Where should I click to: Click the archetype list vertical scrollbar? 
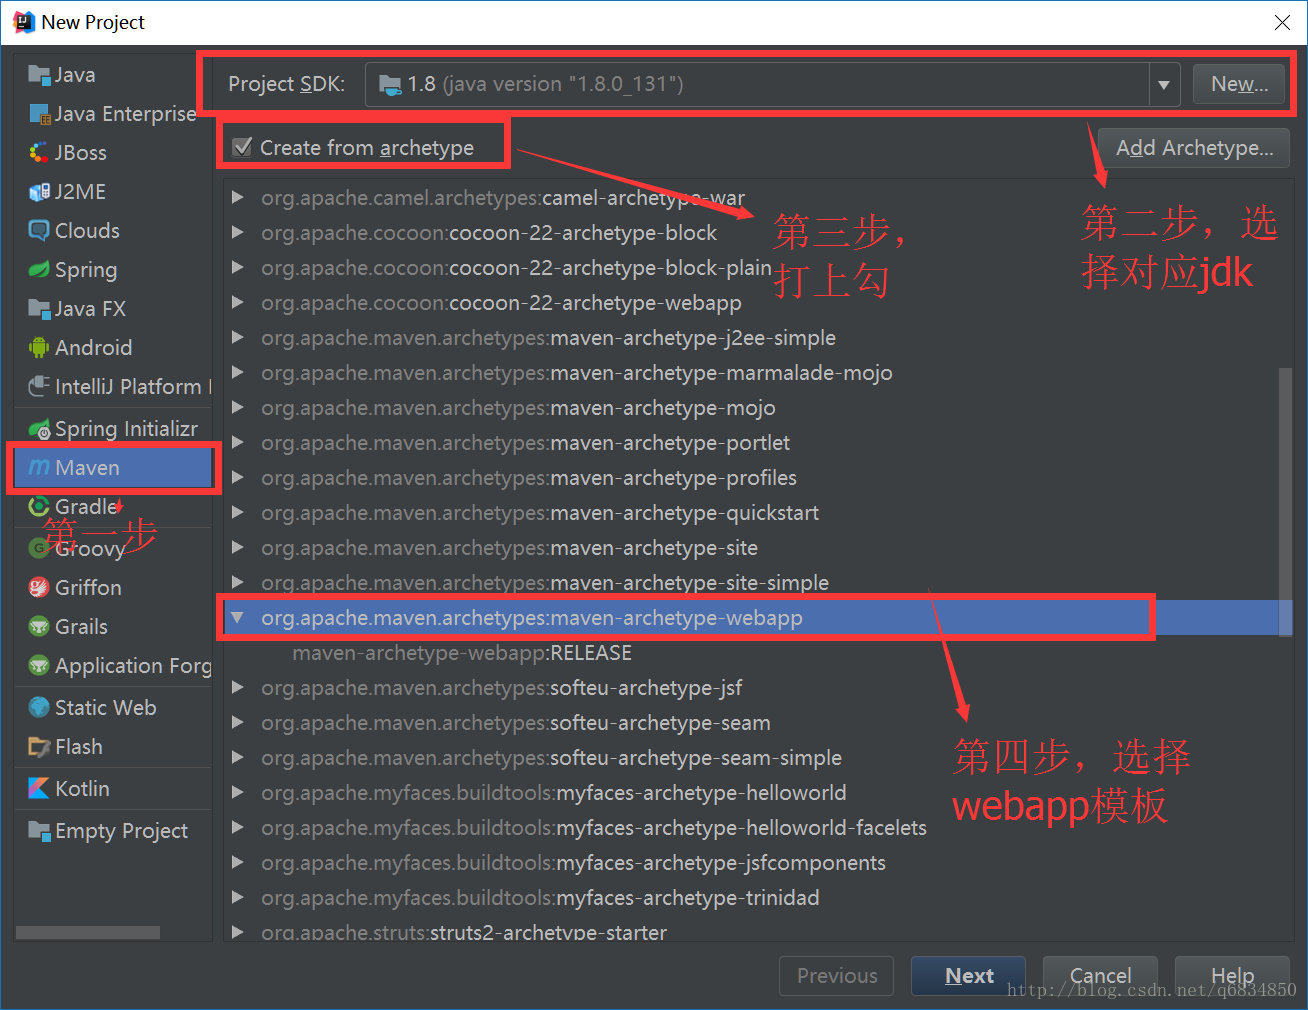tap(1286, 500)
